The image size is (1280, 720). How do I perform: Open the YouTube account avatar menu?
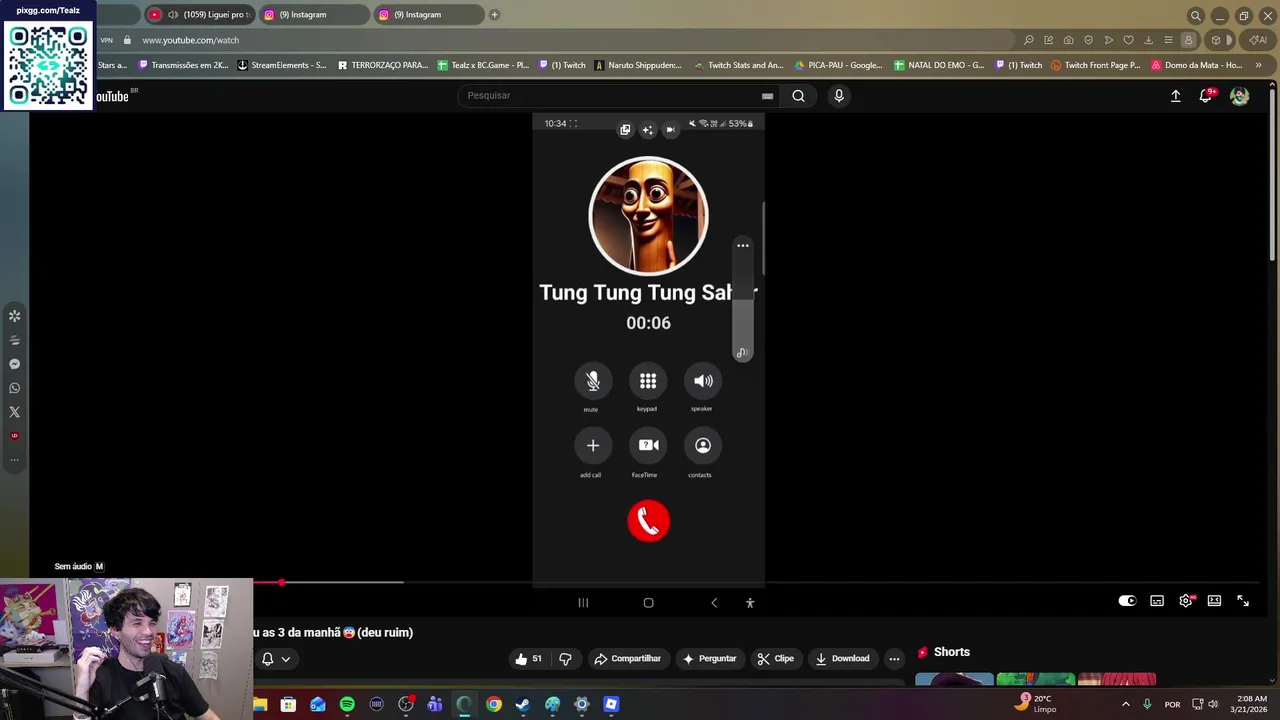pos(1239,96)
